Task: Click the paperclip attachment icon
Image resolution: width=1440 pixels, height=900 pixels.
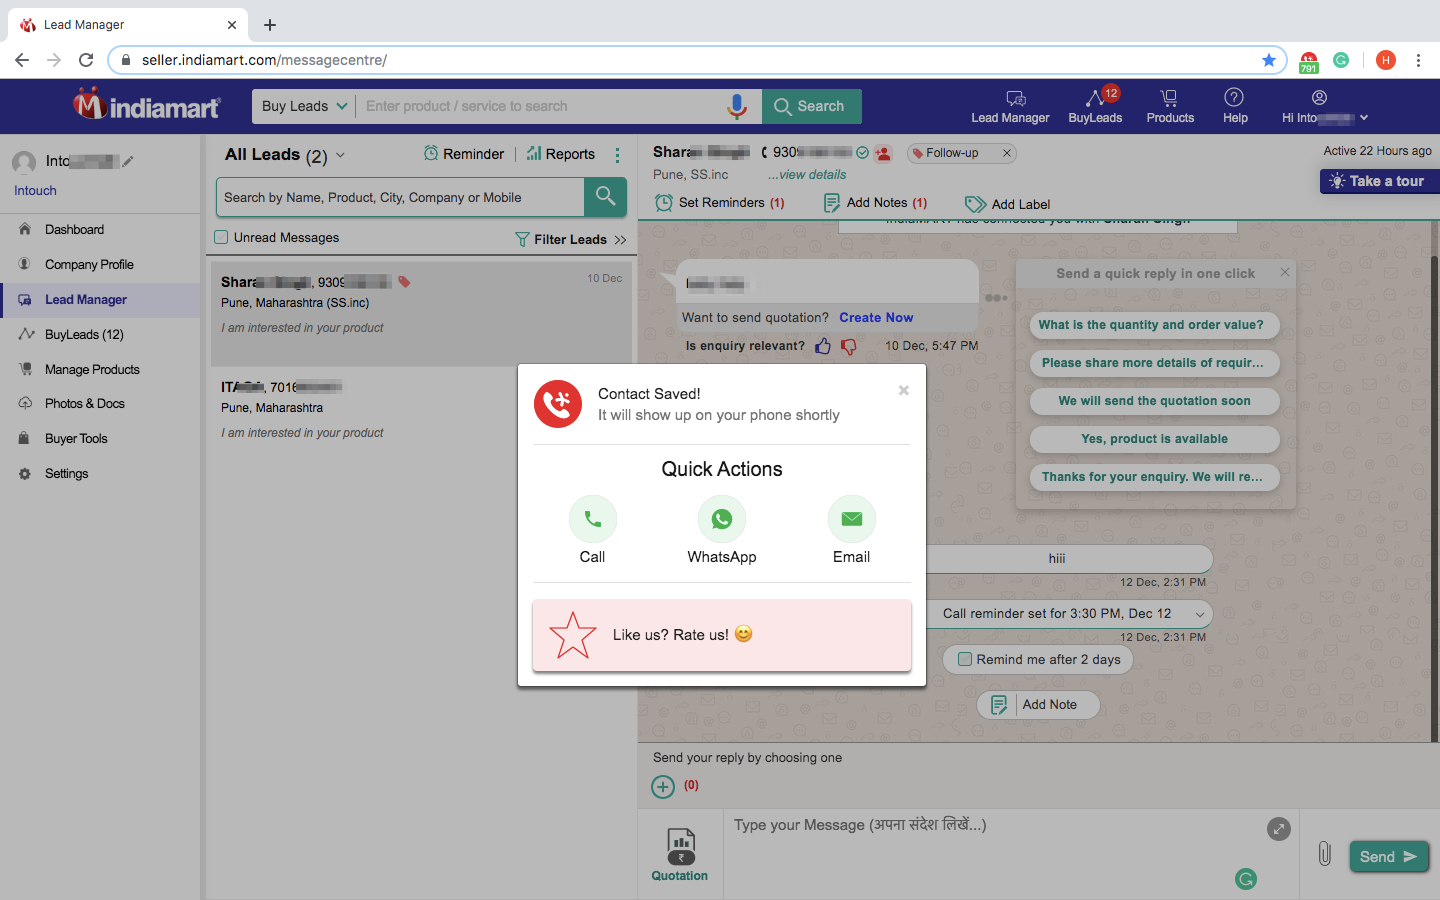Action: click(x=1325, y=854)
